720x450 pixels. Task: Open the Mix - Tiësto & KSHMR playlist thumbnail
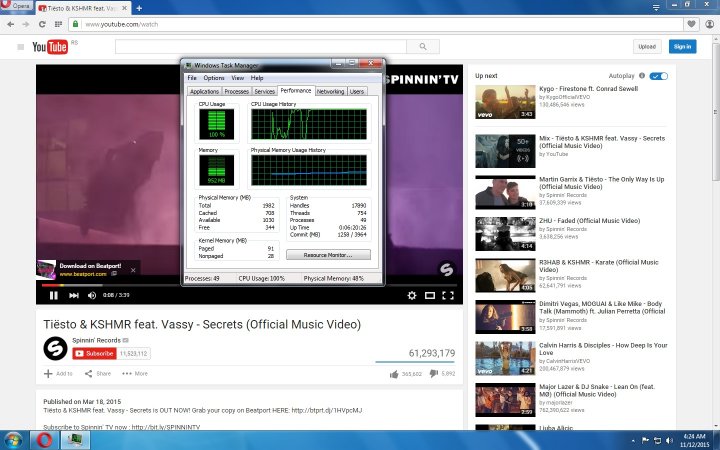505,151
